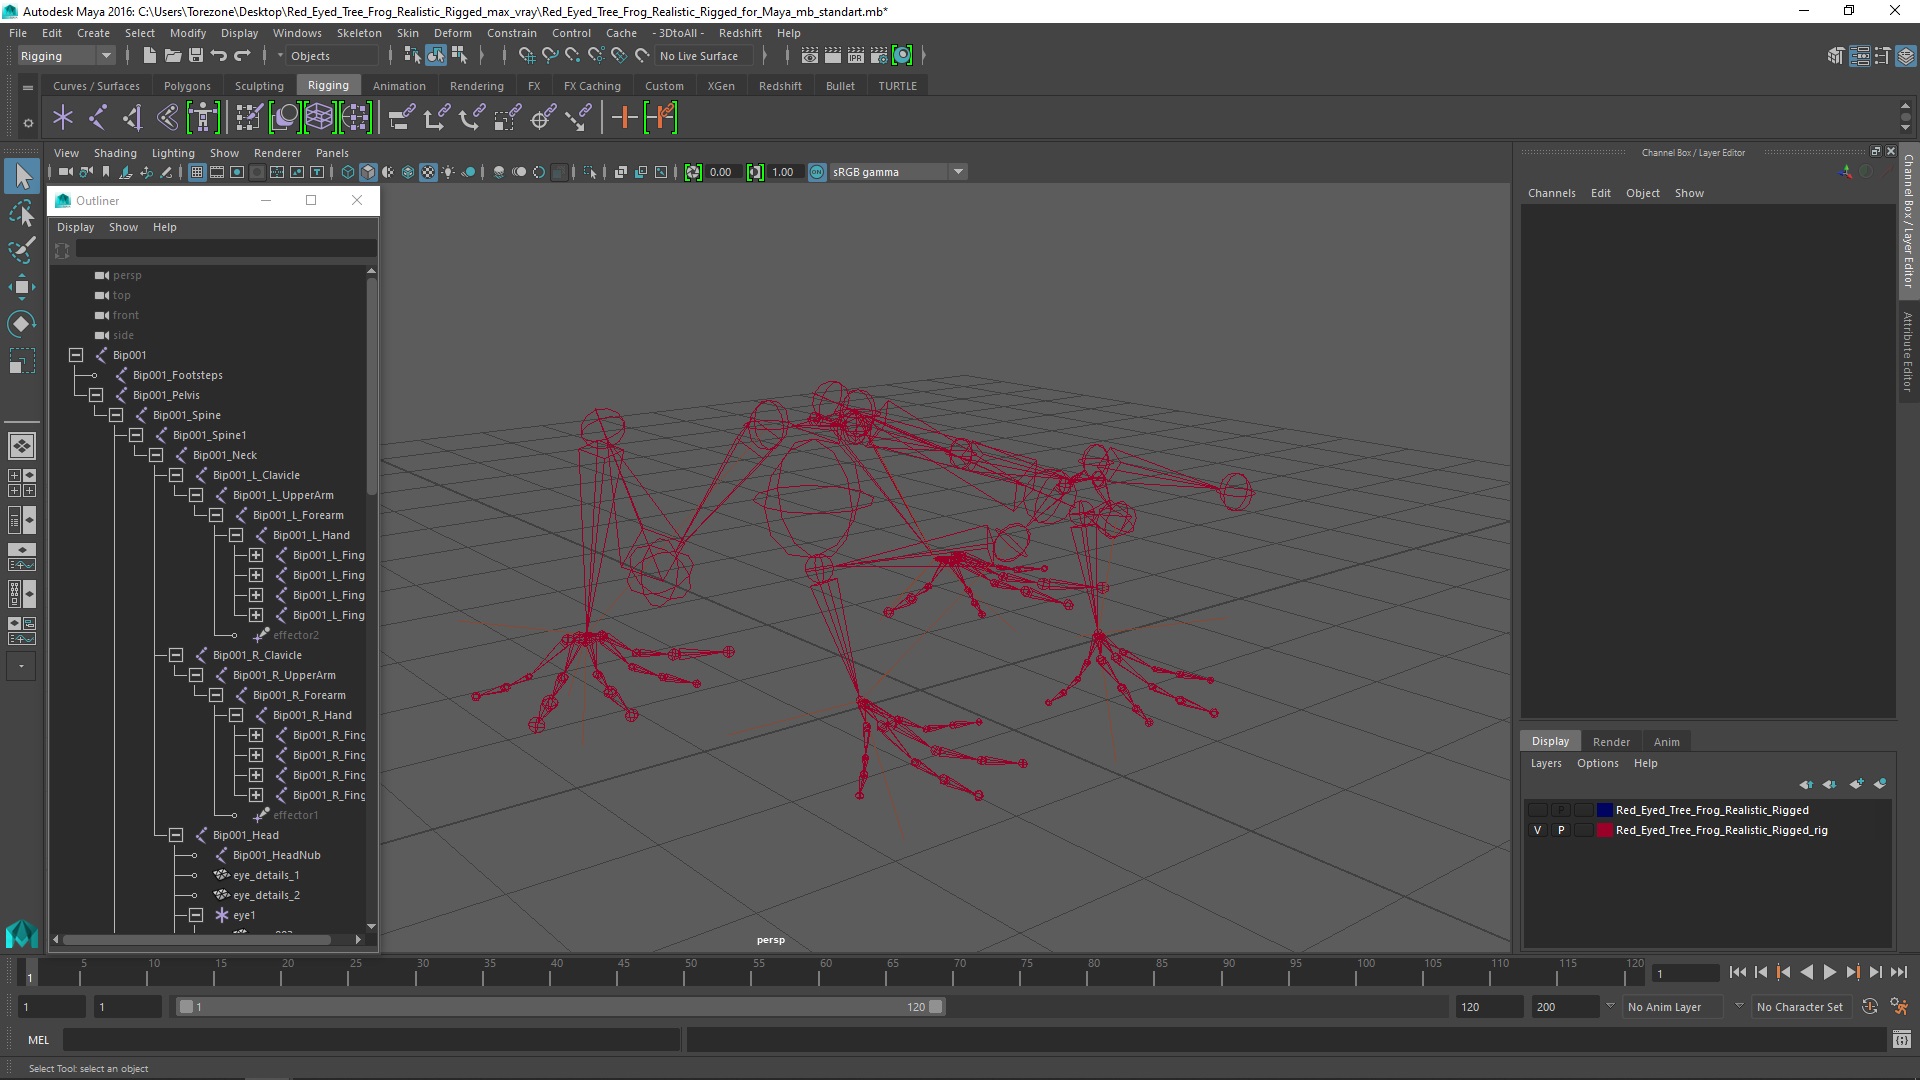Activate the Paint Selection tool
Screen dimensions: 1920x1080
pyautogui.click(x=22, y=250)
